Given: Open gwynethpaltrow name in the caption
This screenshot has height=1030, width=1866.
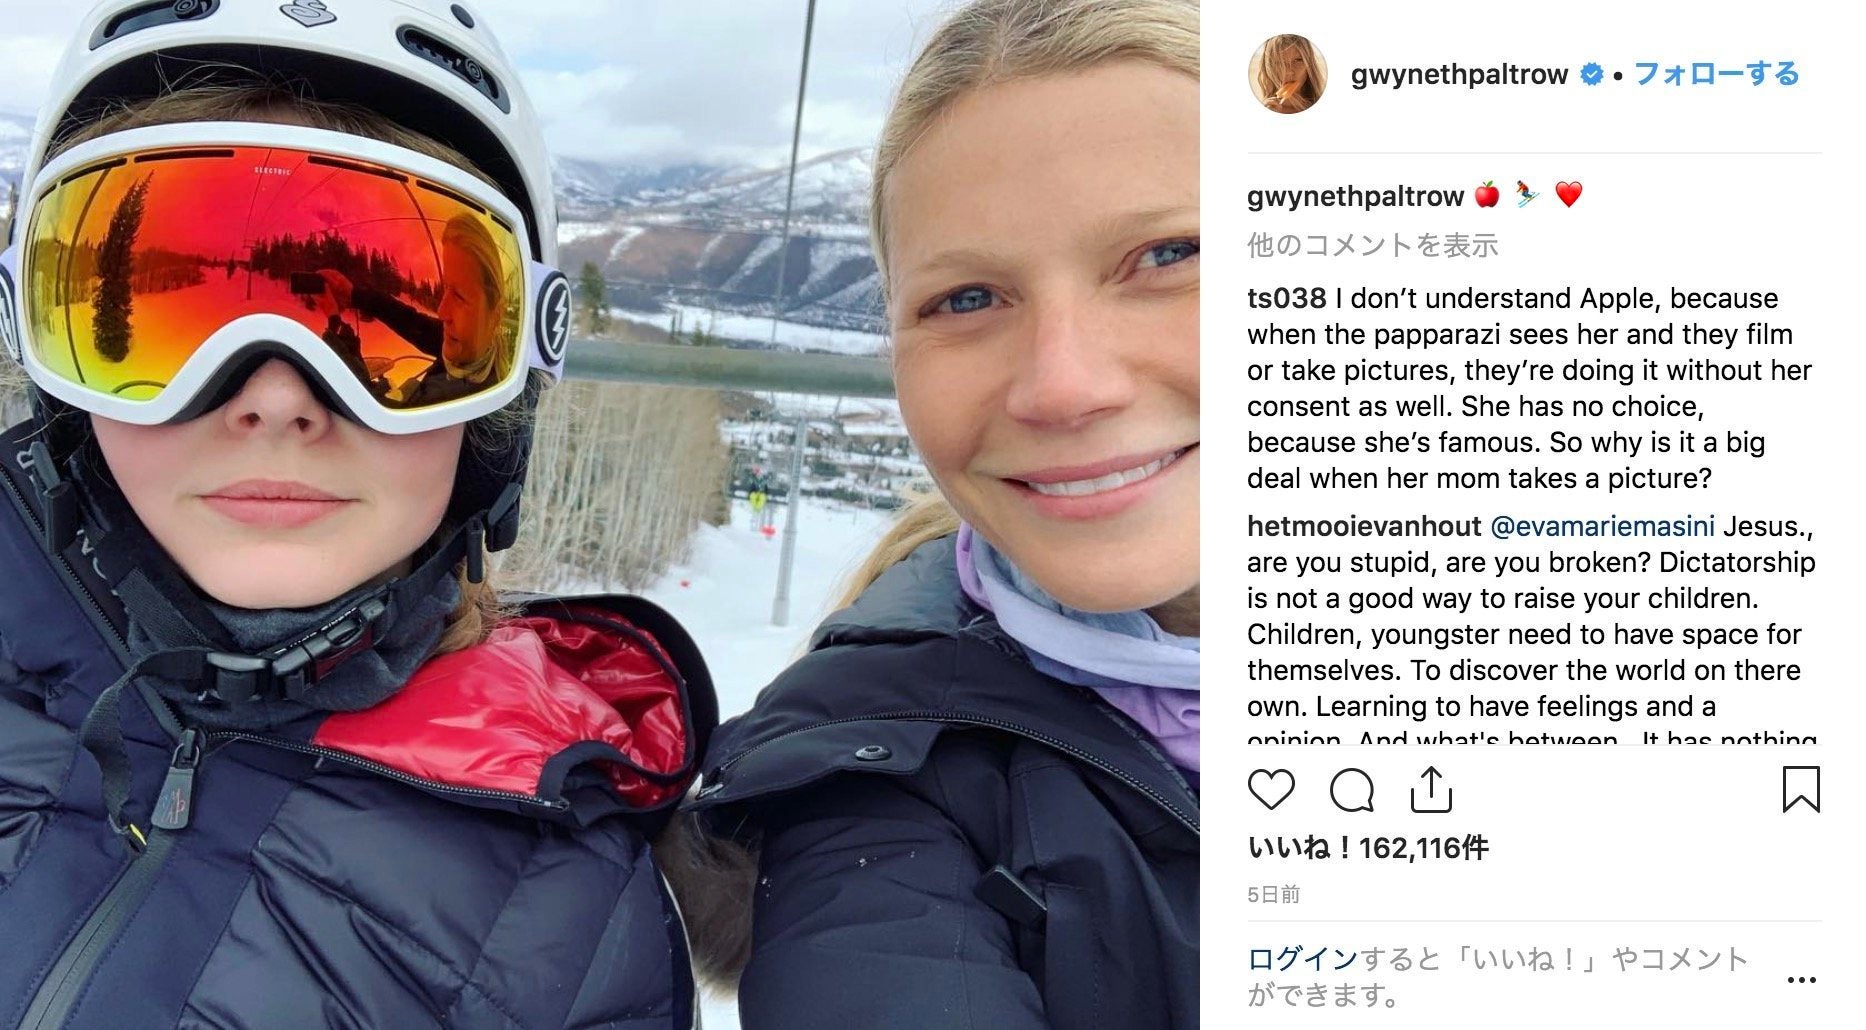Looking at the screenshot, I should click(x=1355, y=196).
